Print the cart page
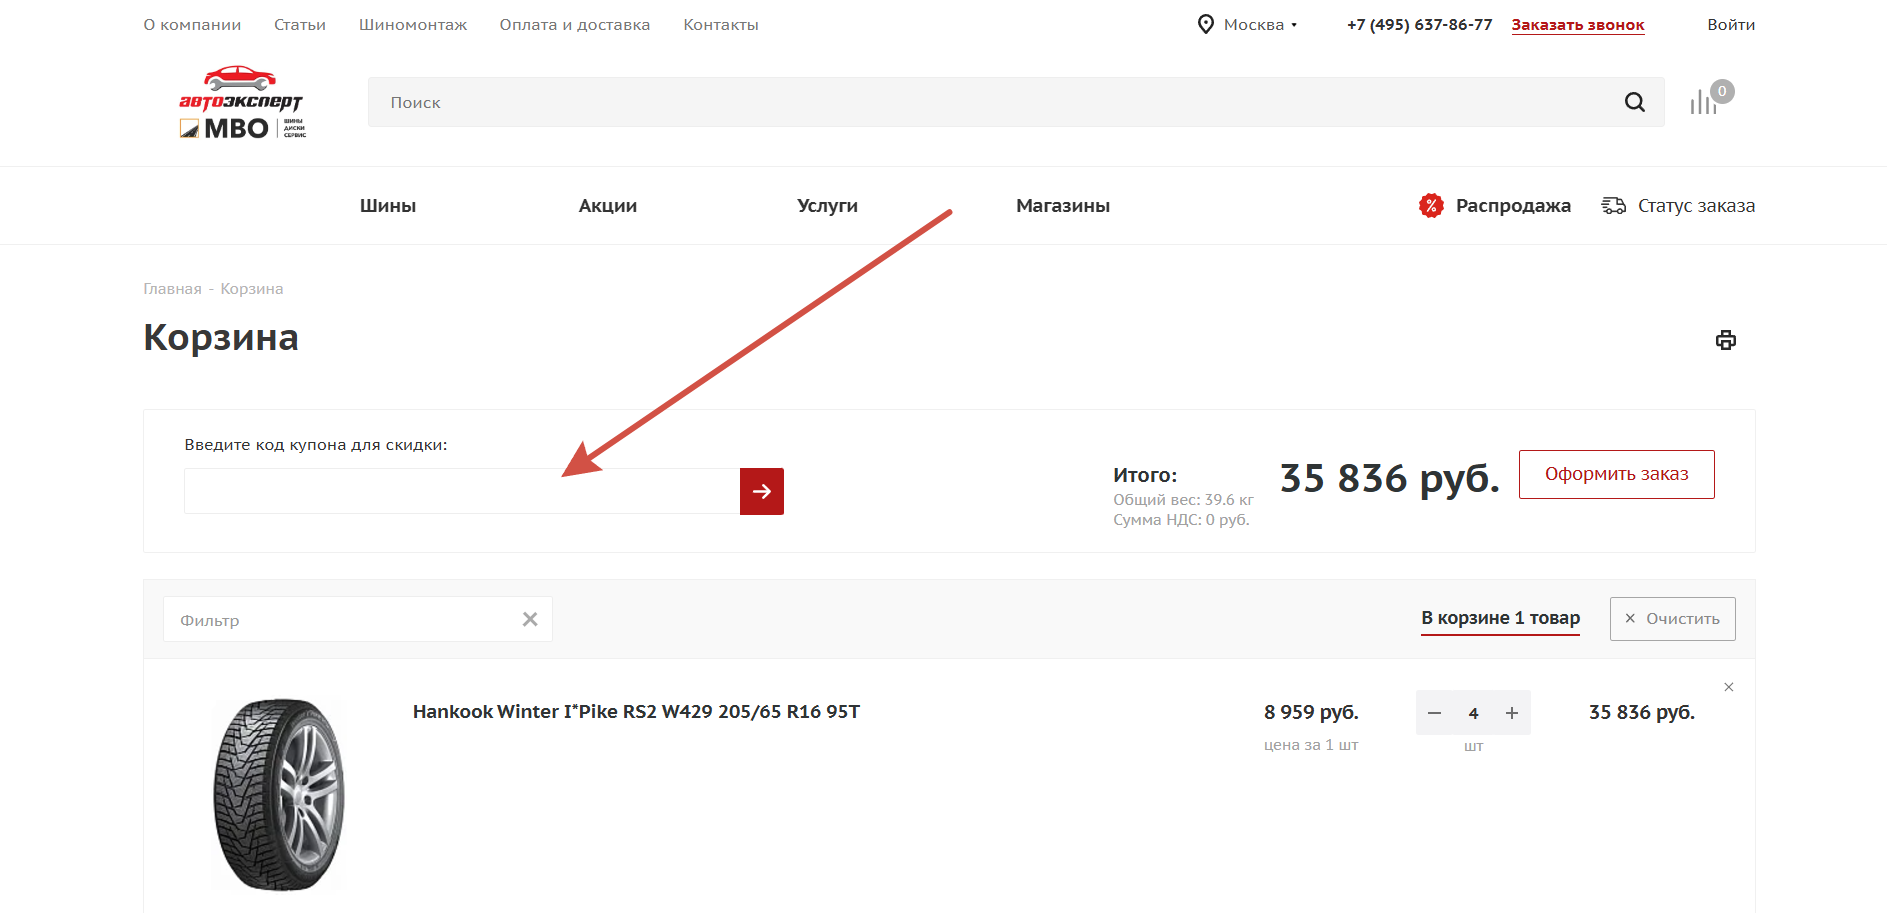The image size is (1887, 913). pos(1725,340)
